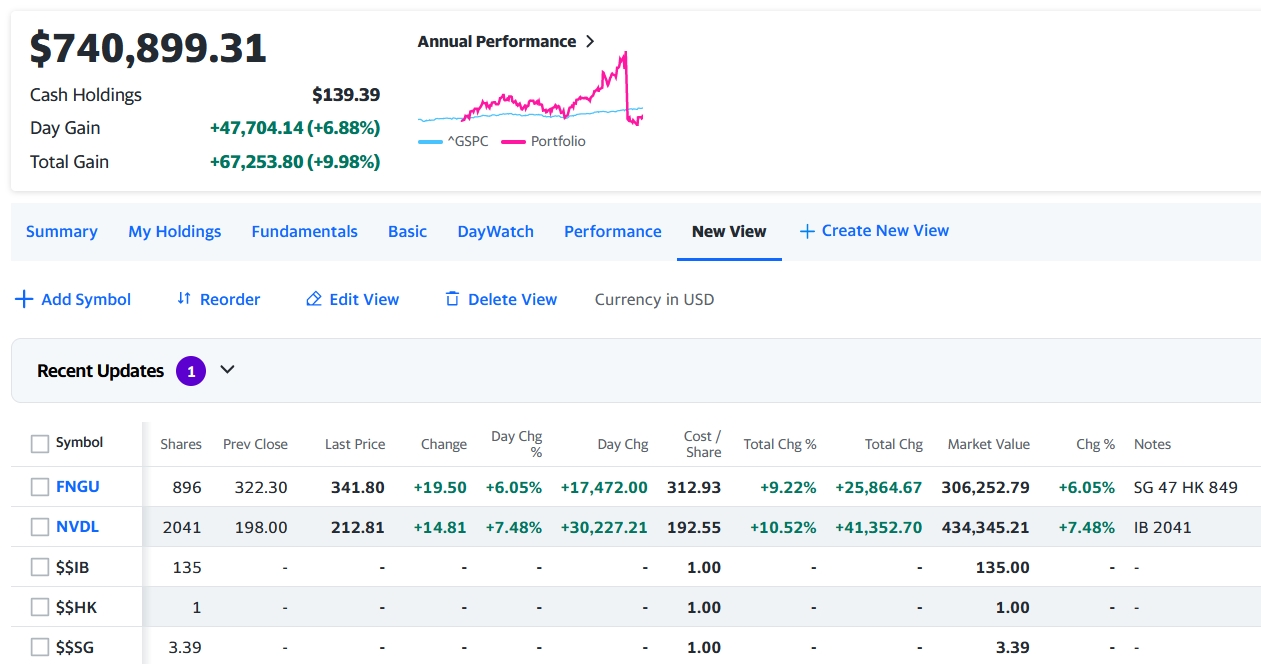The image size is (1261, 664).
Task: Tick the NVDL row checkbox
Action: 40,527
